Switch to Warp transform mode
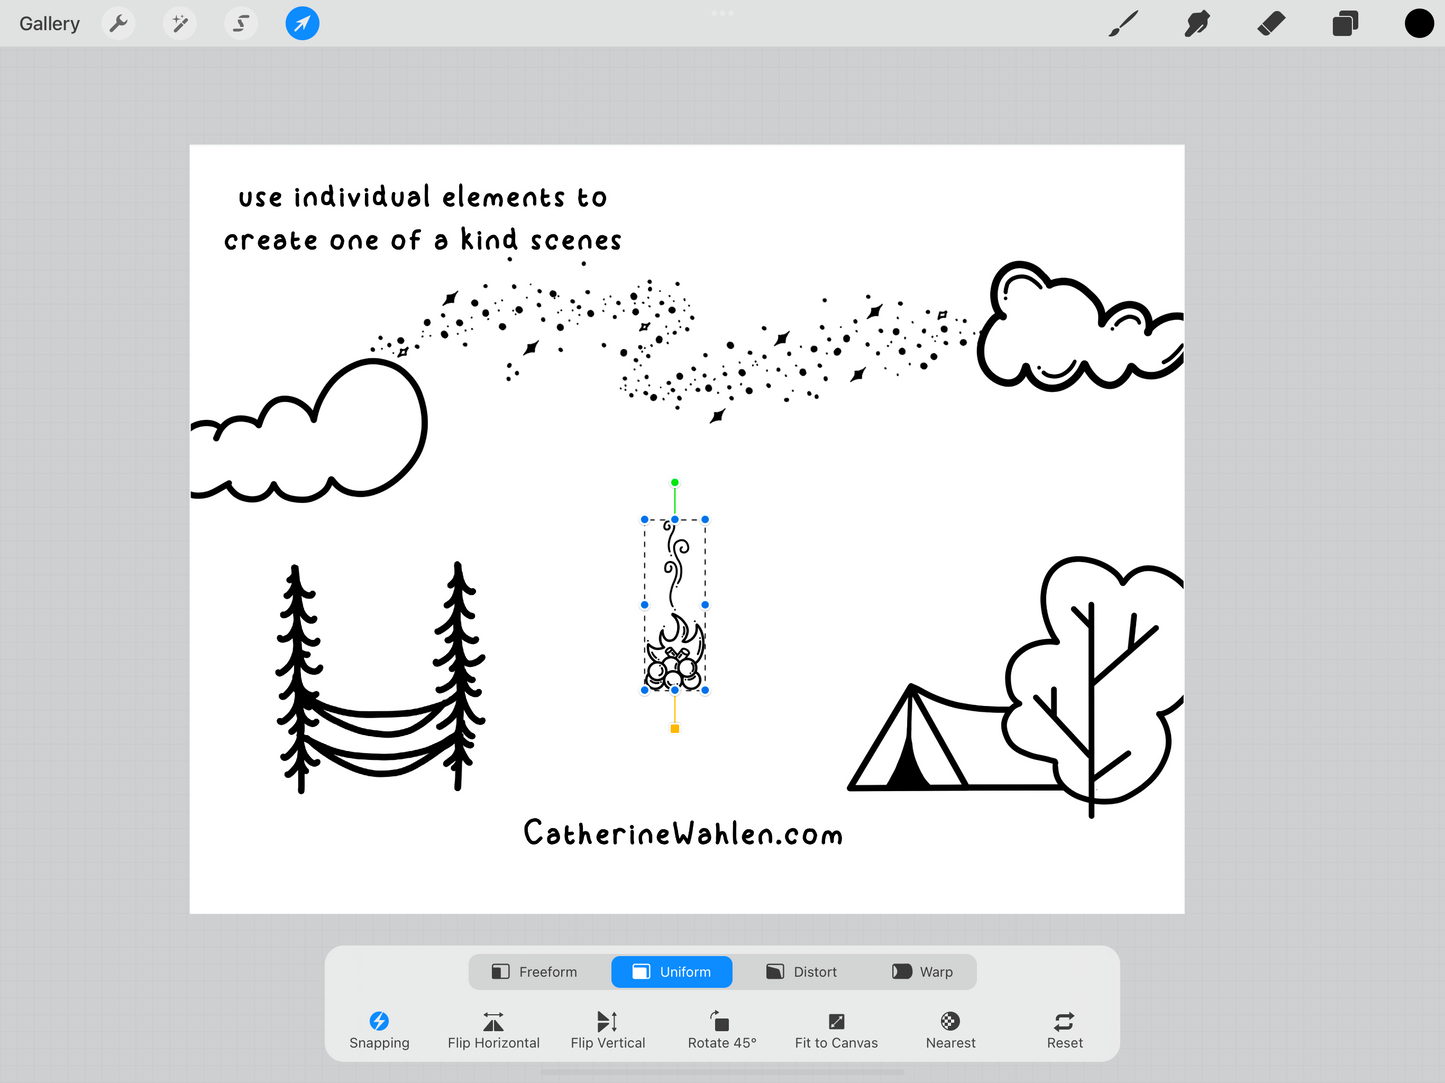 click(x=922, y=972)
